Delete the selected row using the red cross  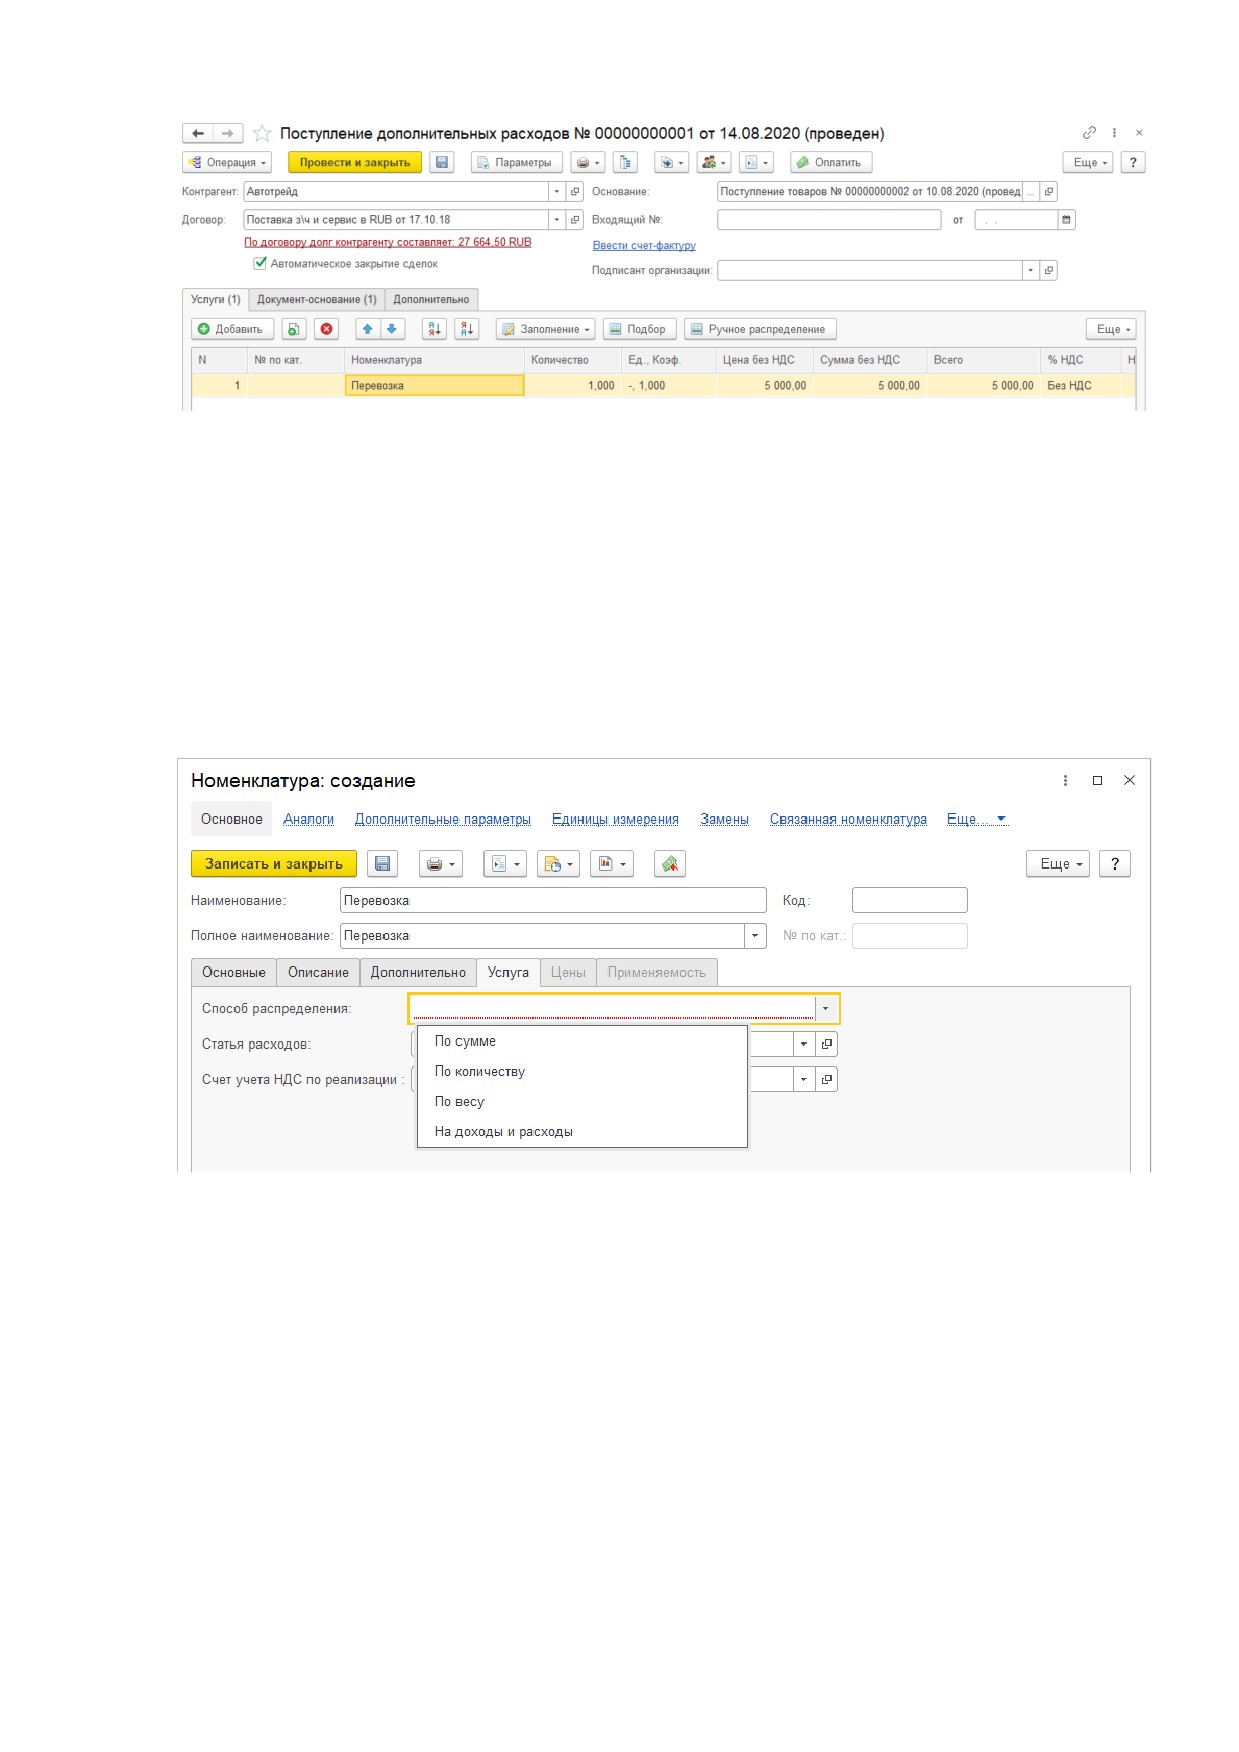[326, 329]
